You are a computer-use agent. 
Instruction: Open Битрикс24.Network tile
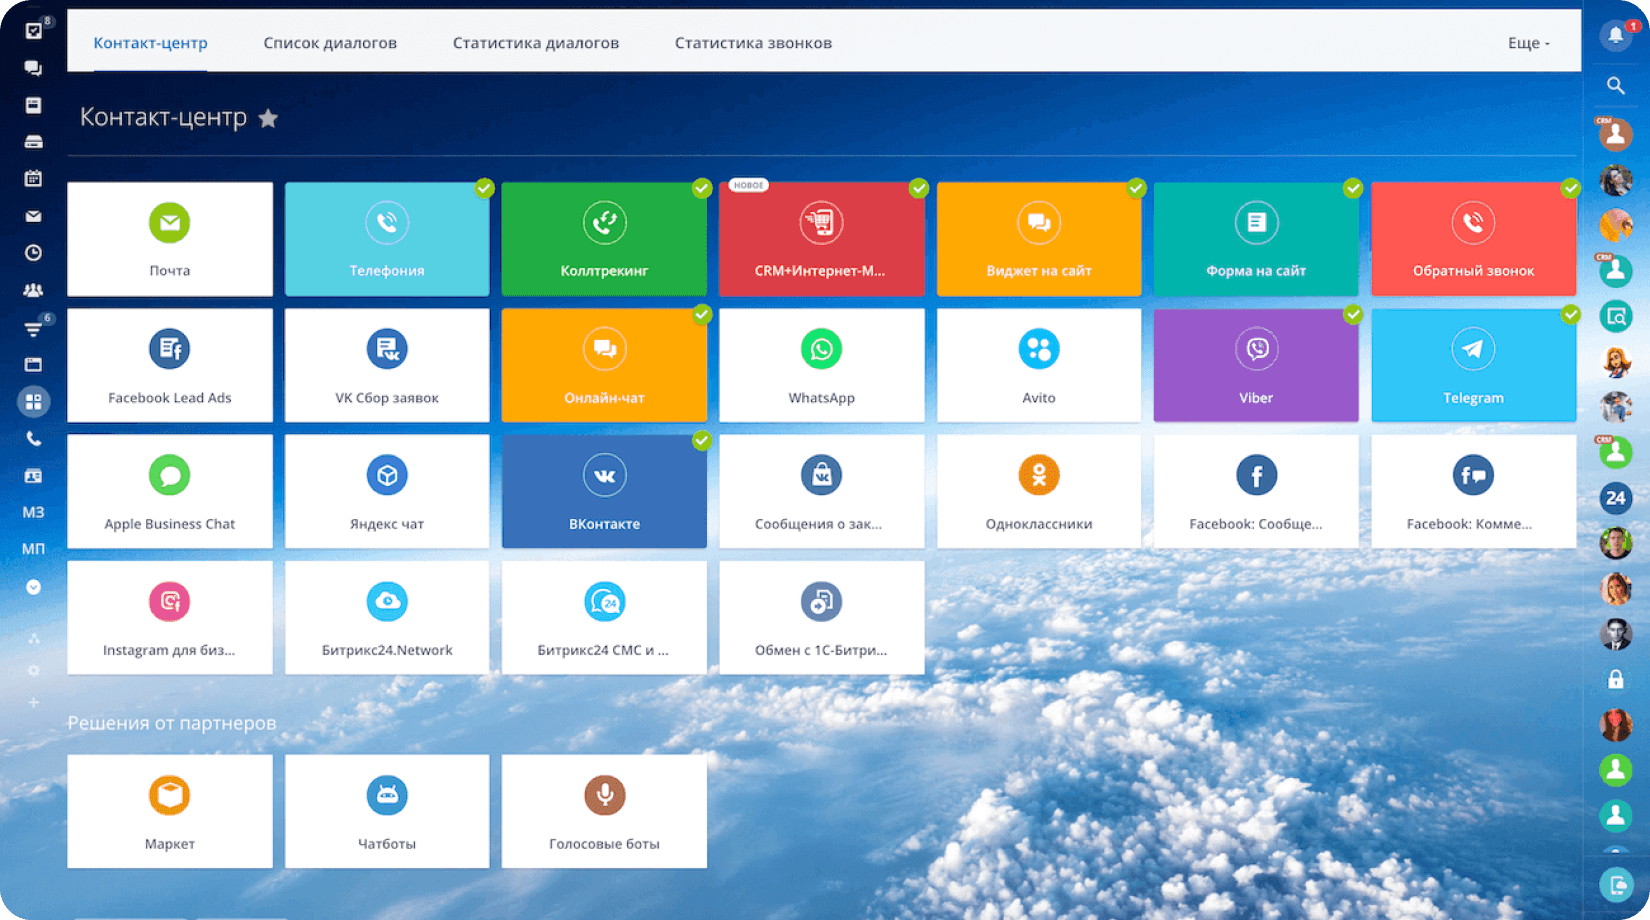(x=387, y=617)
